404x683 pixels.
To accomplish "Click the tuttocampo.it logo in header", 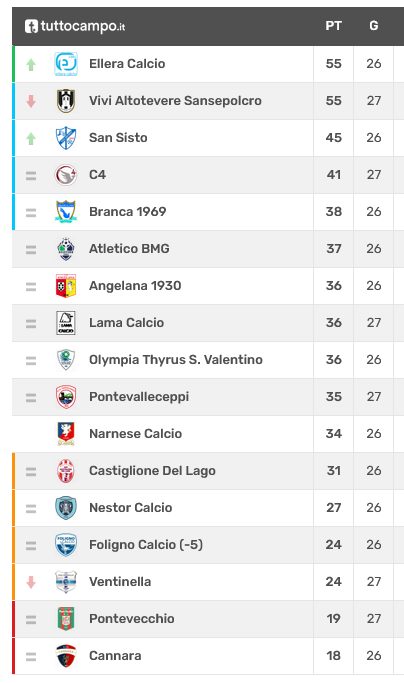I will click(75, 26).
